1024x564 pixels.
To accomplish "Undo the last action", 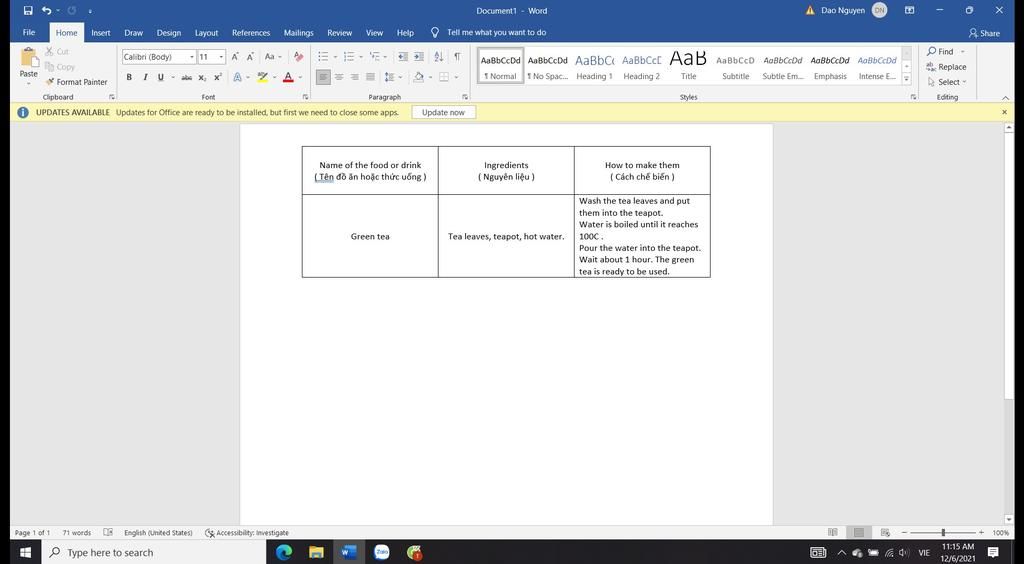I will tap(46, 10).
